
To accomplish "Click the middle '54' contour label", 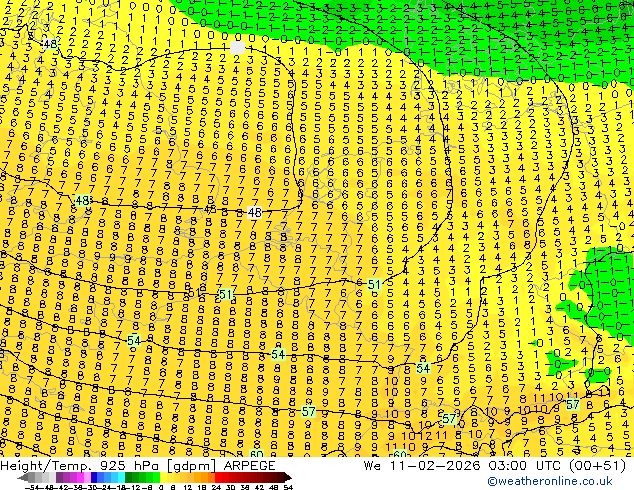I will pos(278,355).
